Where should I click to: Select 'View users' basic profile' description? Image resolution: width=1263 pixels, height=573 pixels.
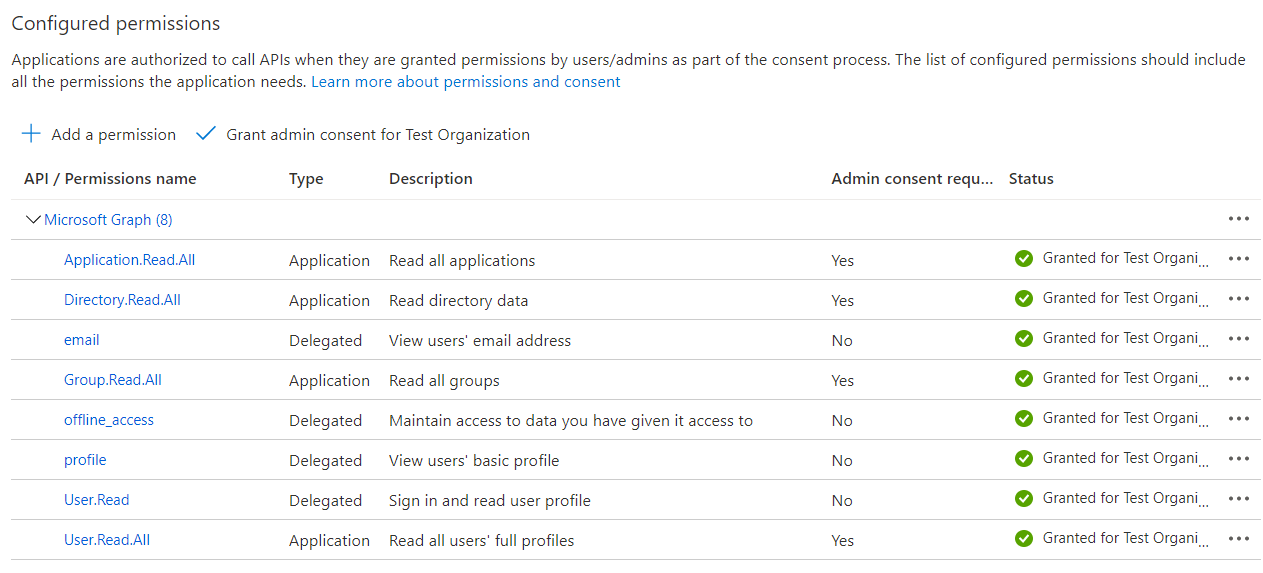[x=474, y=460]
